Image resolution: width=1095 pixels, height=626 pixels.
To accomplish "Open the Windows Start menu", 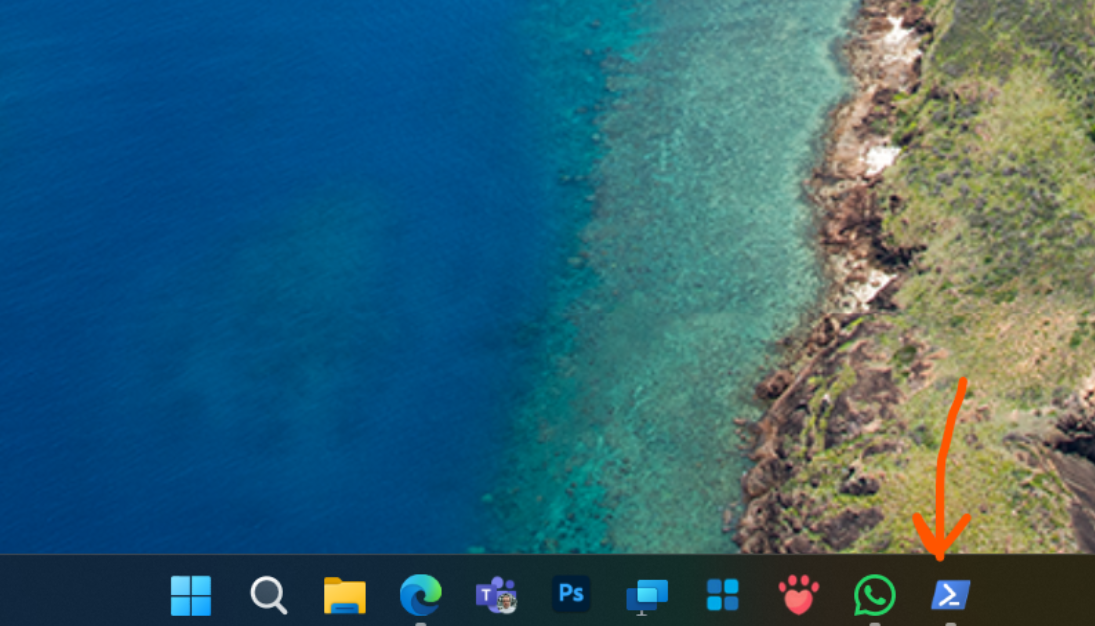I will click(x=191, y=596).
